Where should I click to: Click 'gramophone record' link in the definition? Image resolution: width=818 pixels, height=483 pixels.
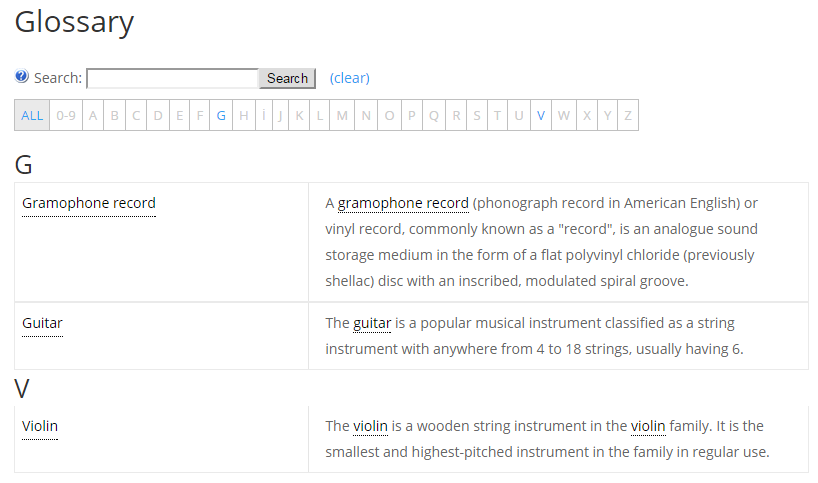click(403, 203)
